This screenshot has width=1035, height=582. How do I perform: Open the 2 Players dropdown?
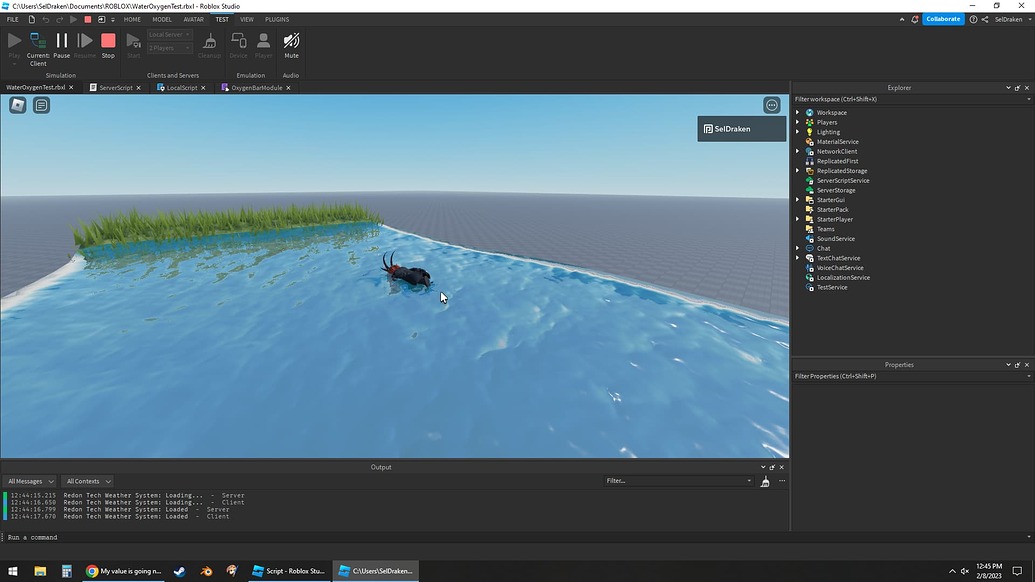point(168,47)
